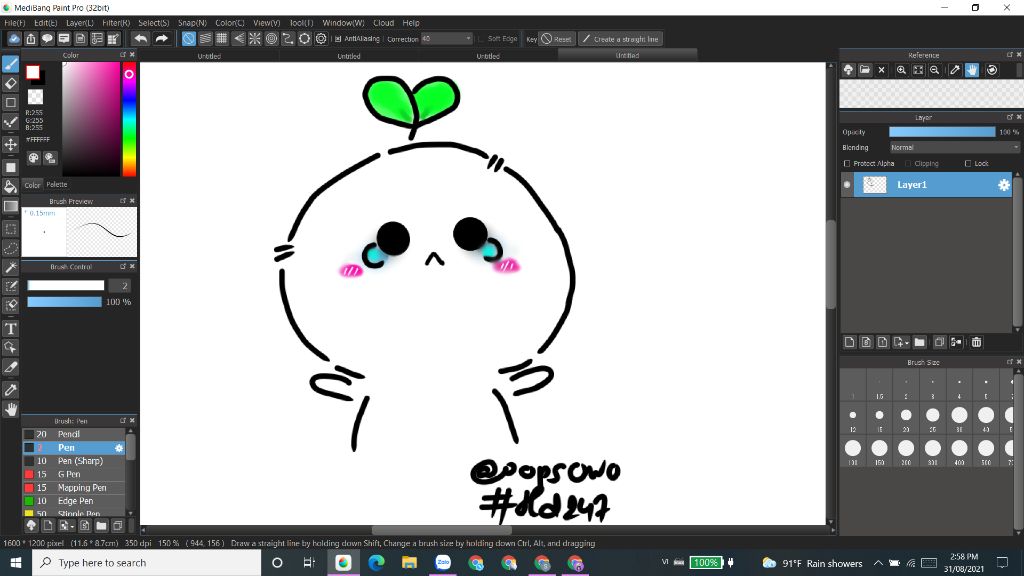
Task: Toggle the AntiAliasing checkbox
Action: [338, 39]
